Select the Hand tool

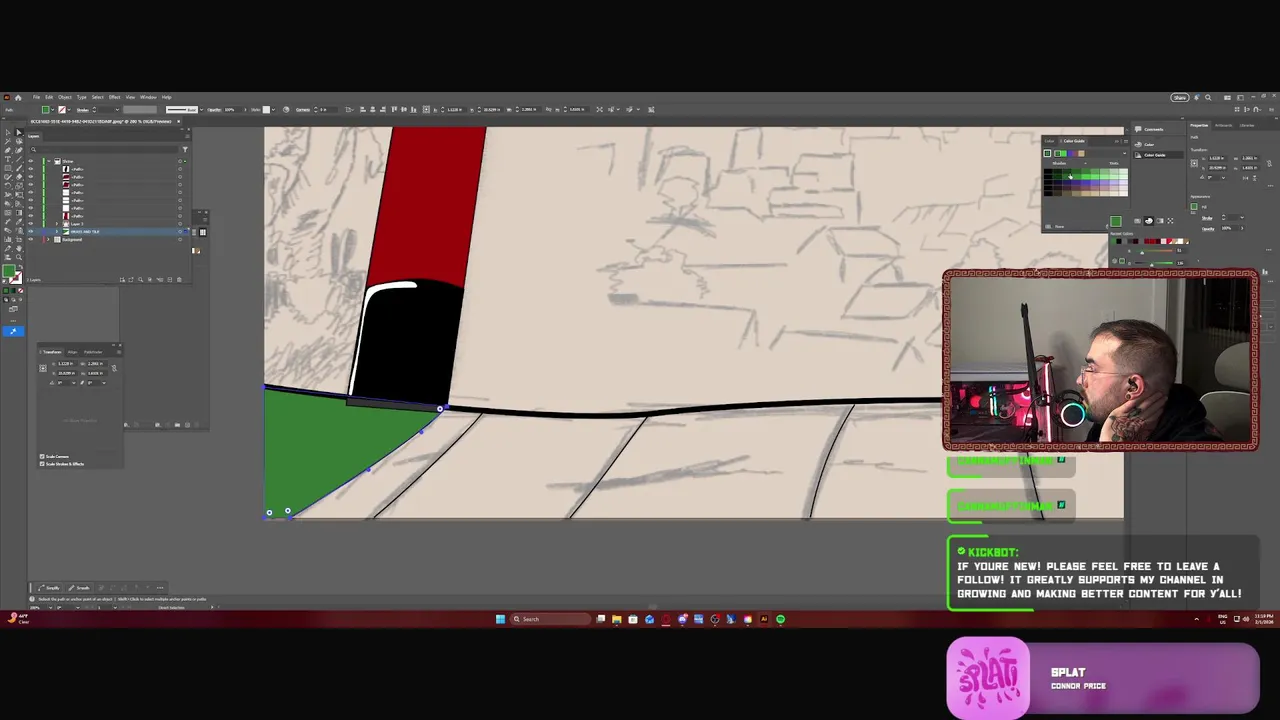tap(19, 248)
